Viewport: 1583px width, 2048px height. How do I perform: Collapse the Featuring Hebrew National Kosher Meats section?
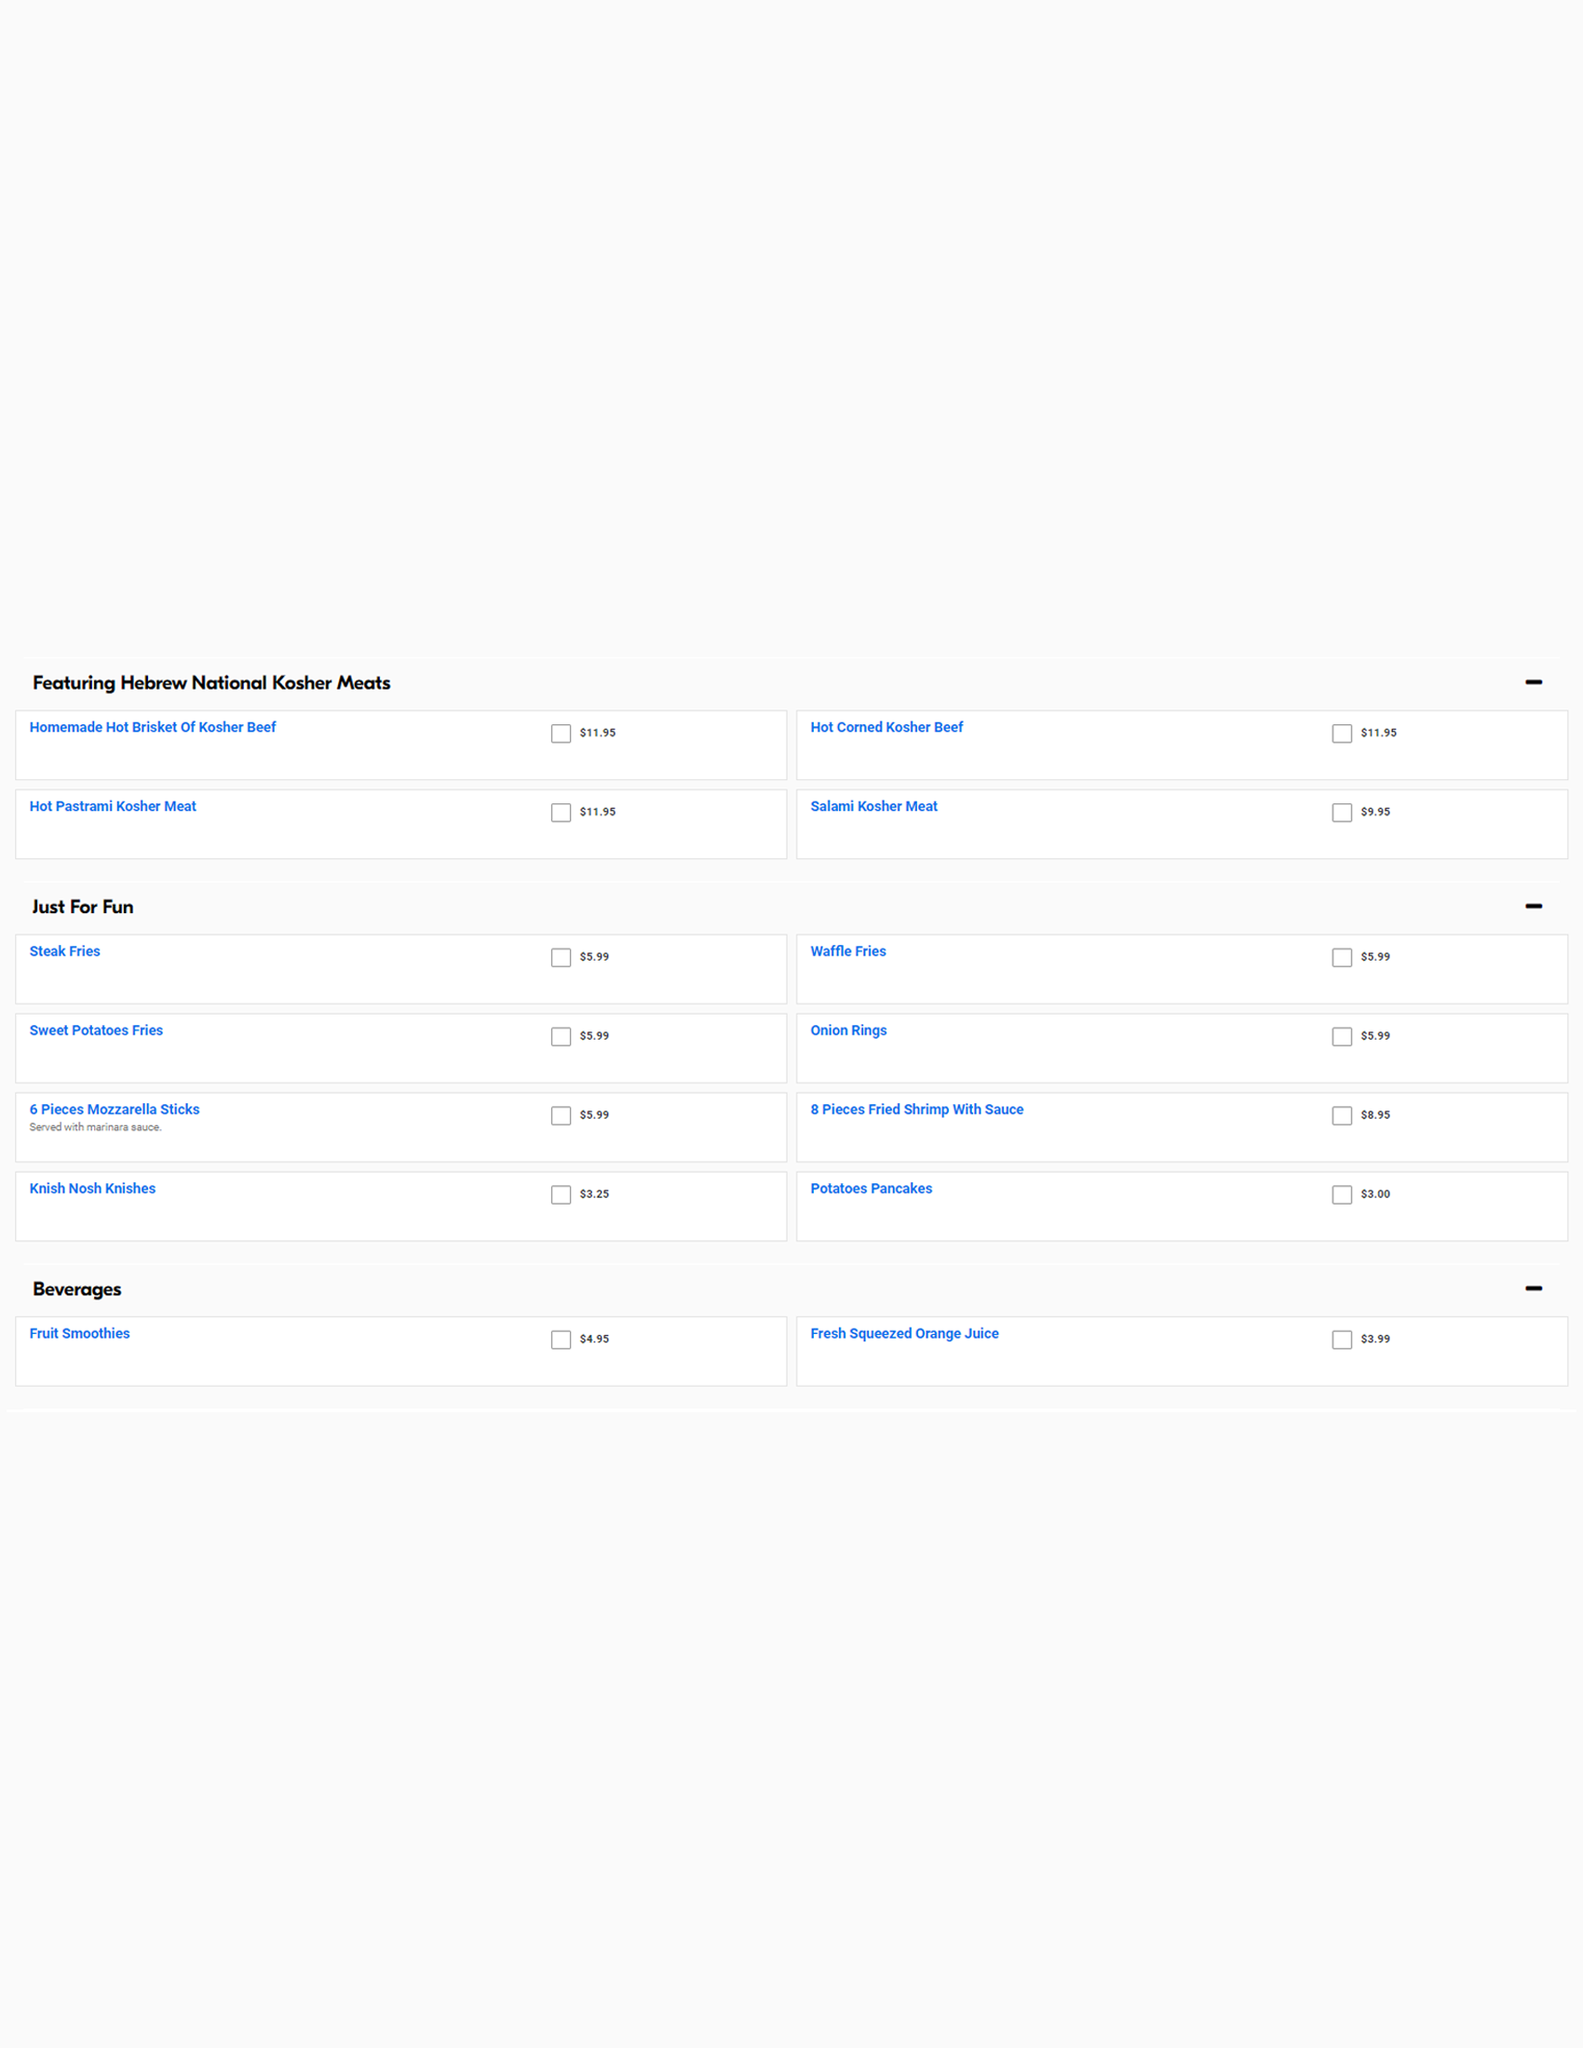1533,682
